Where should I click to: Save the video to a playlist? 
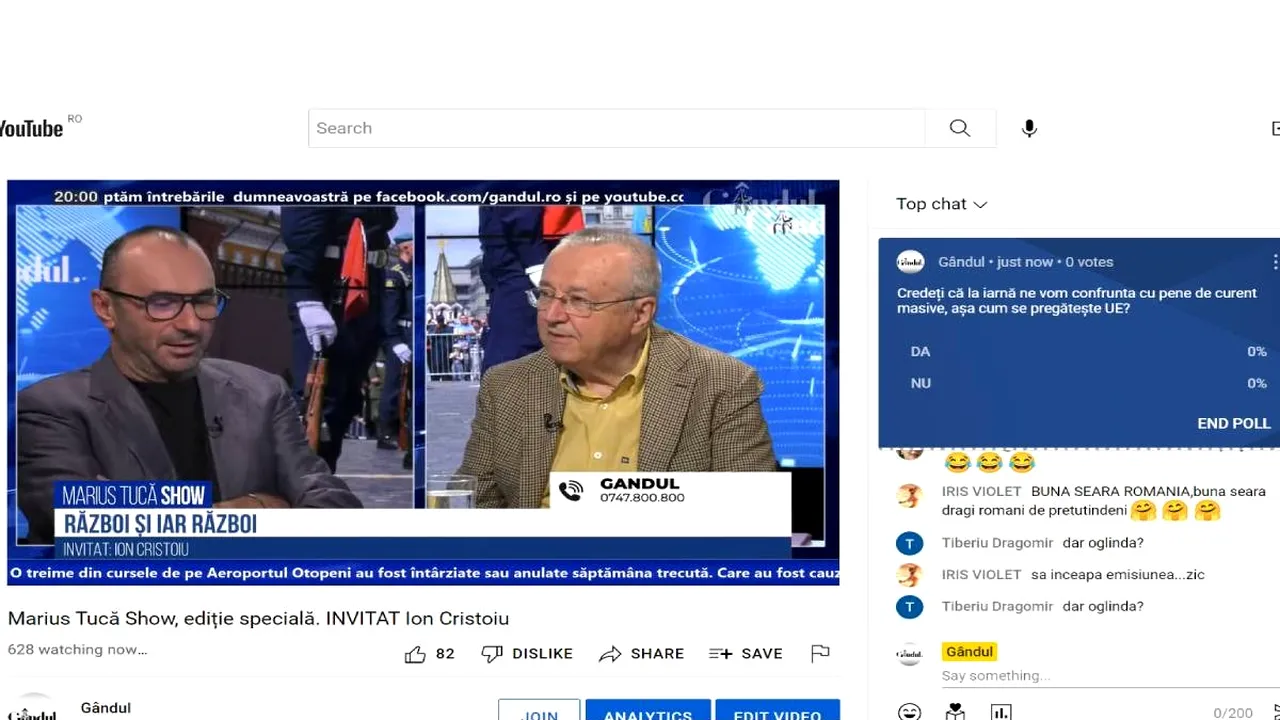coord(745,653)
